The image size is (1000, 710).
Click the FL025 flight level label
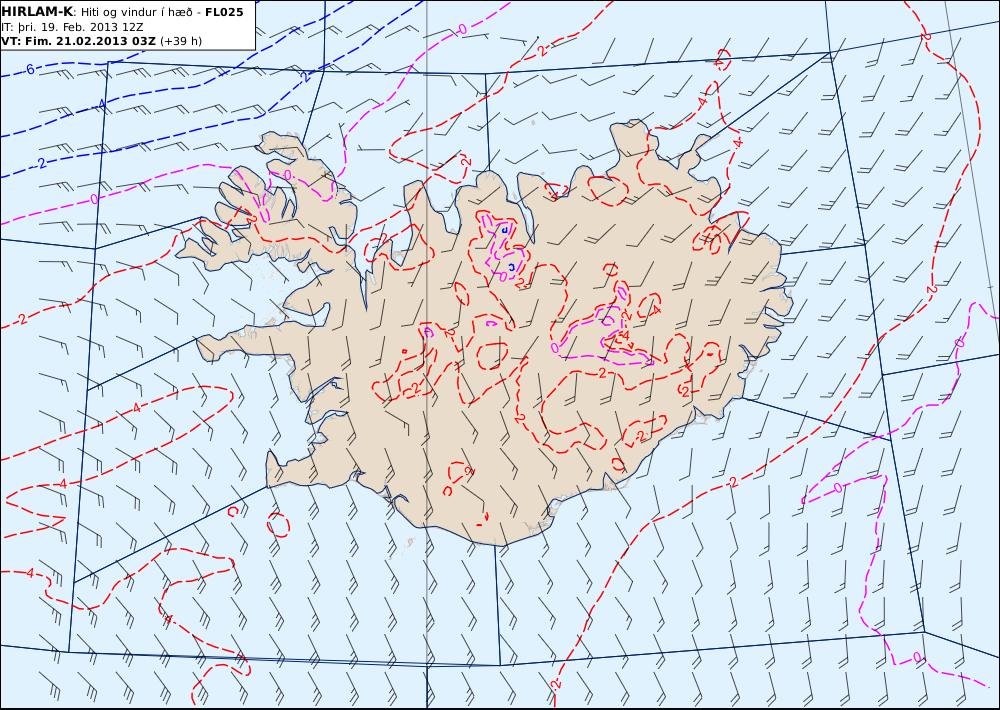click(224, 12)
